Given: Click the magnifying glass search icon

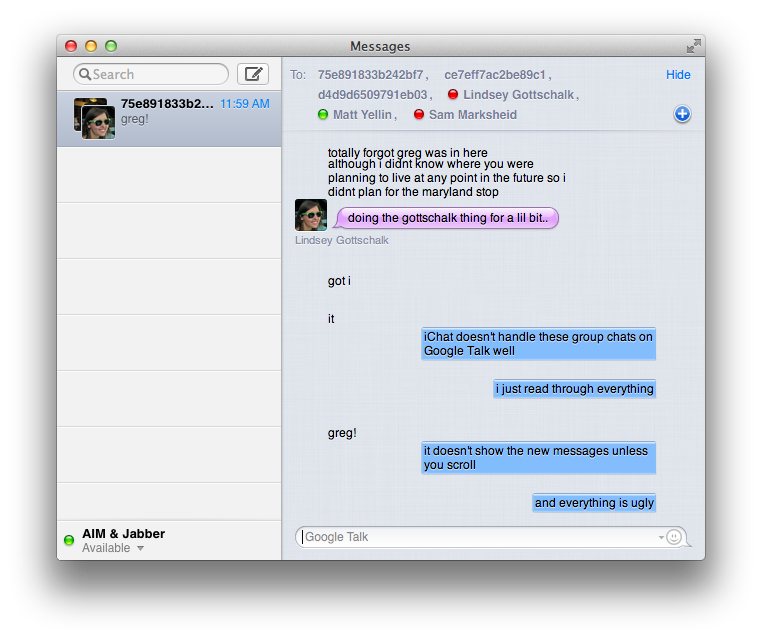Looking at the screenshot, I should pyautogui.click(x=85, y=74).
